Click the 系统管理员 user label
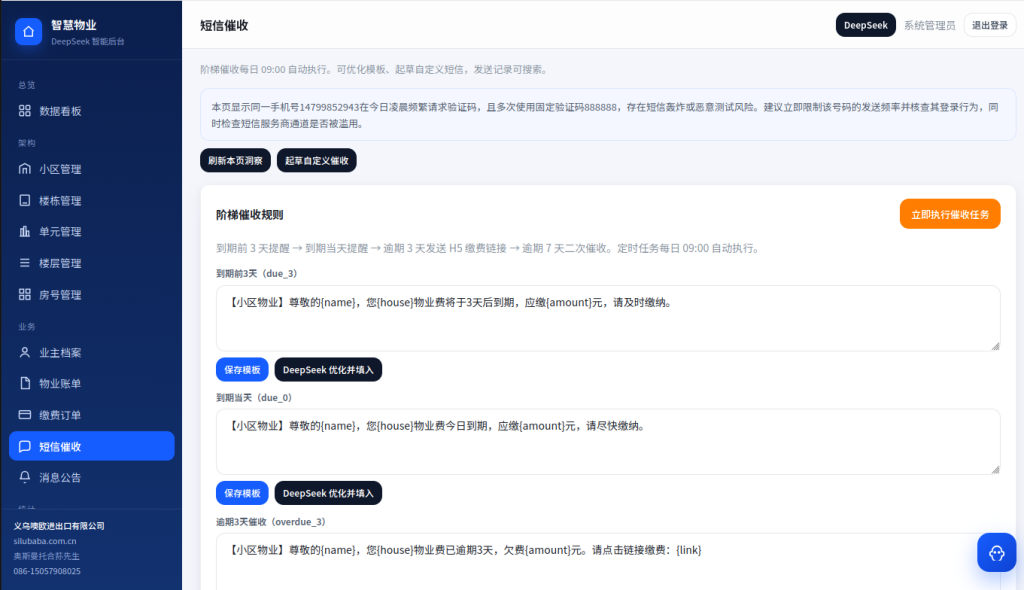This screenshot has height=590, width=1024. [x=929, y=25]
